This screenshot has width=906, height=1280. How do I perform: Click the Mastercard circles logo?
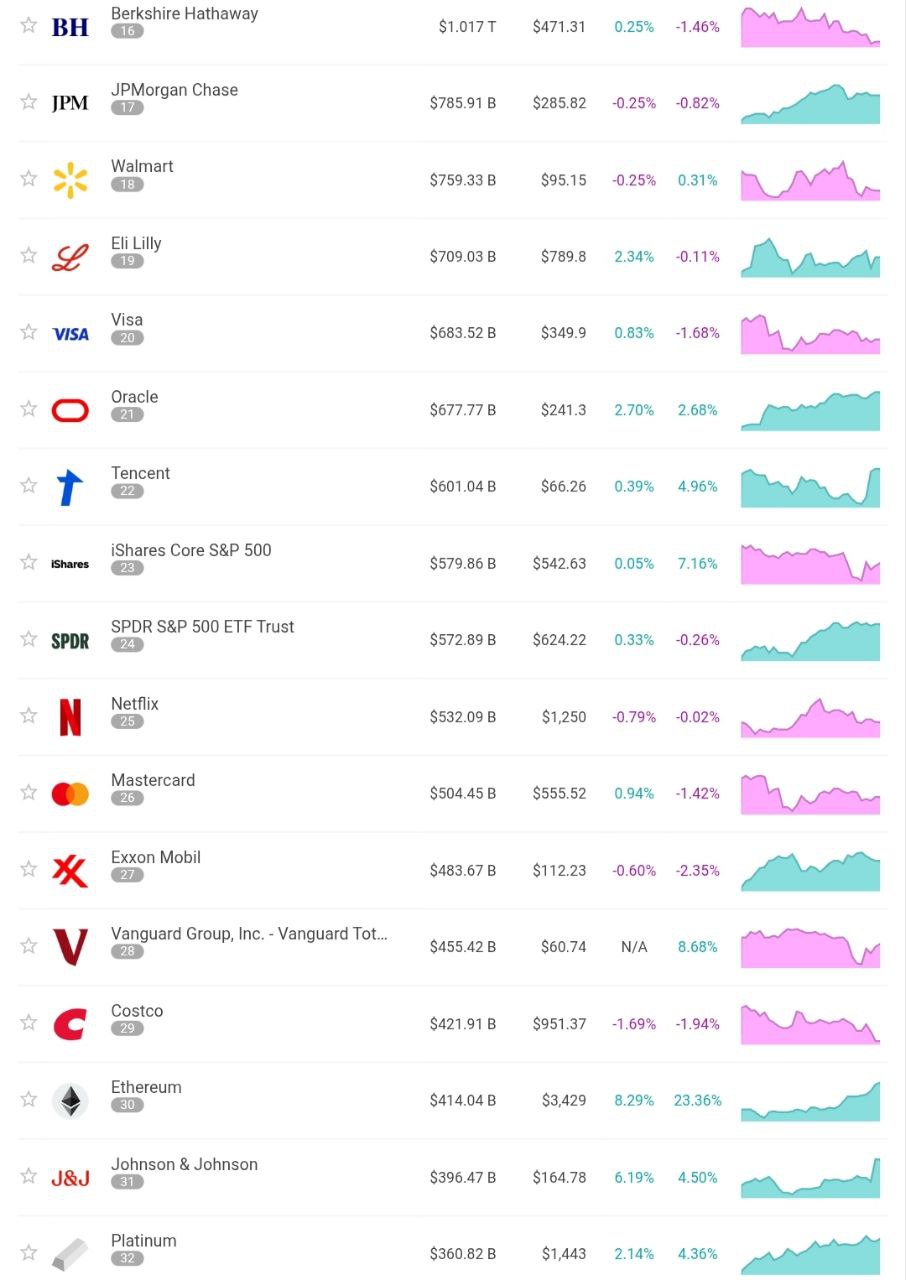pos(70,794)
